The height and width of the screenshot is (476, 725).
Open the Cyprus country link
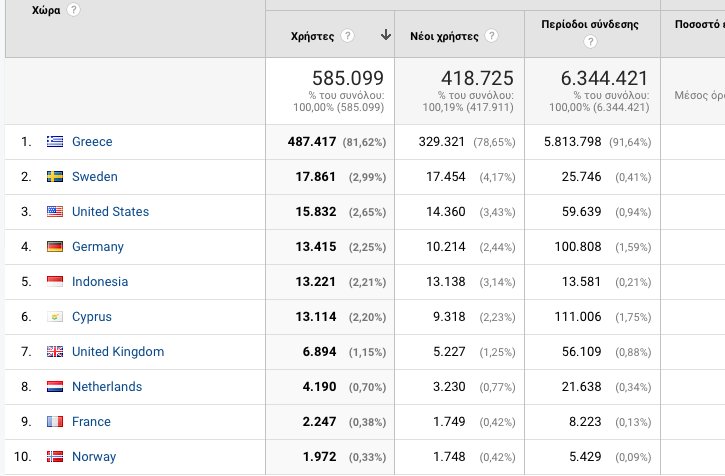92,317
